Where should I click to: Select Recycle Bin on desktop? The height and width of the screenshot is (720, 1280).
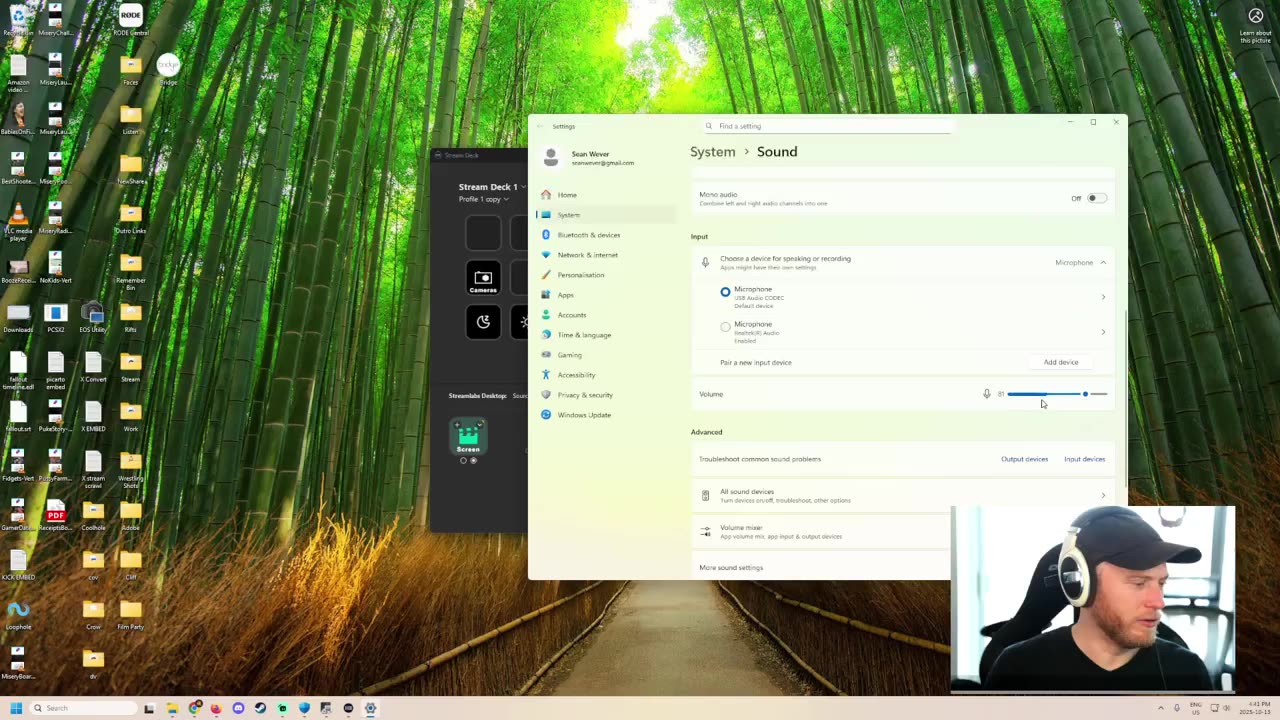coord(17,20)
